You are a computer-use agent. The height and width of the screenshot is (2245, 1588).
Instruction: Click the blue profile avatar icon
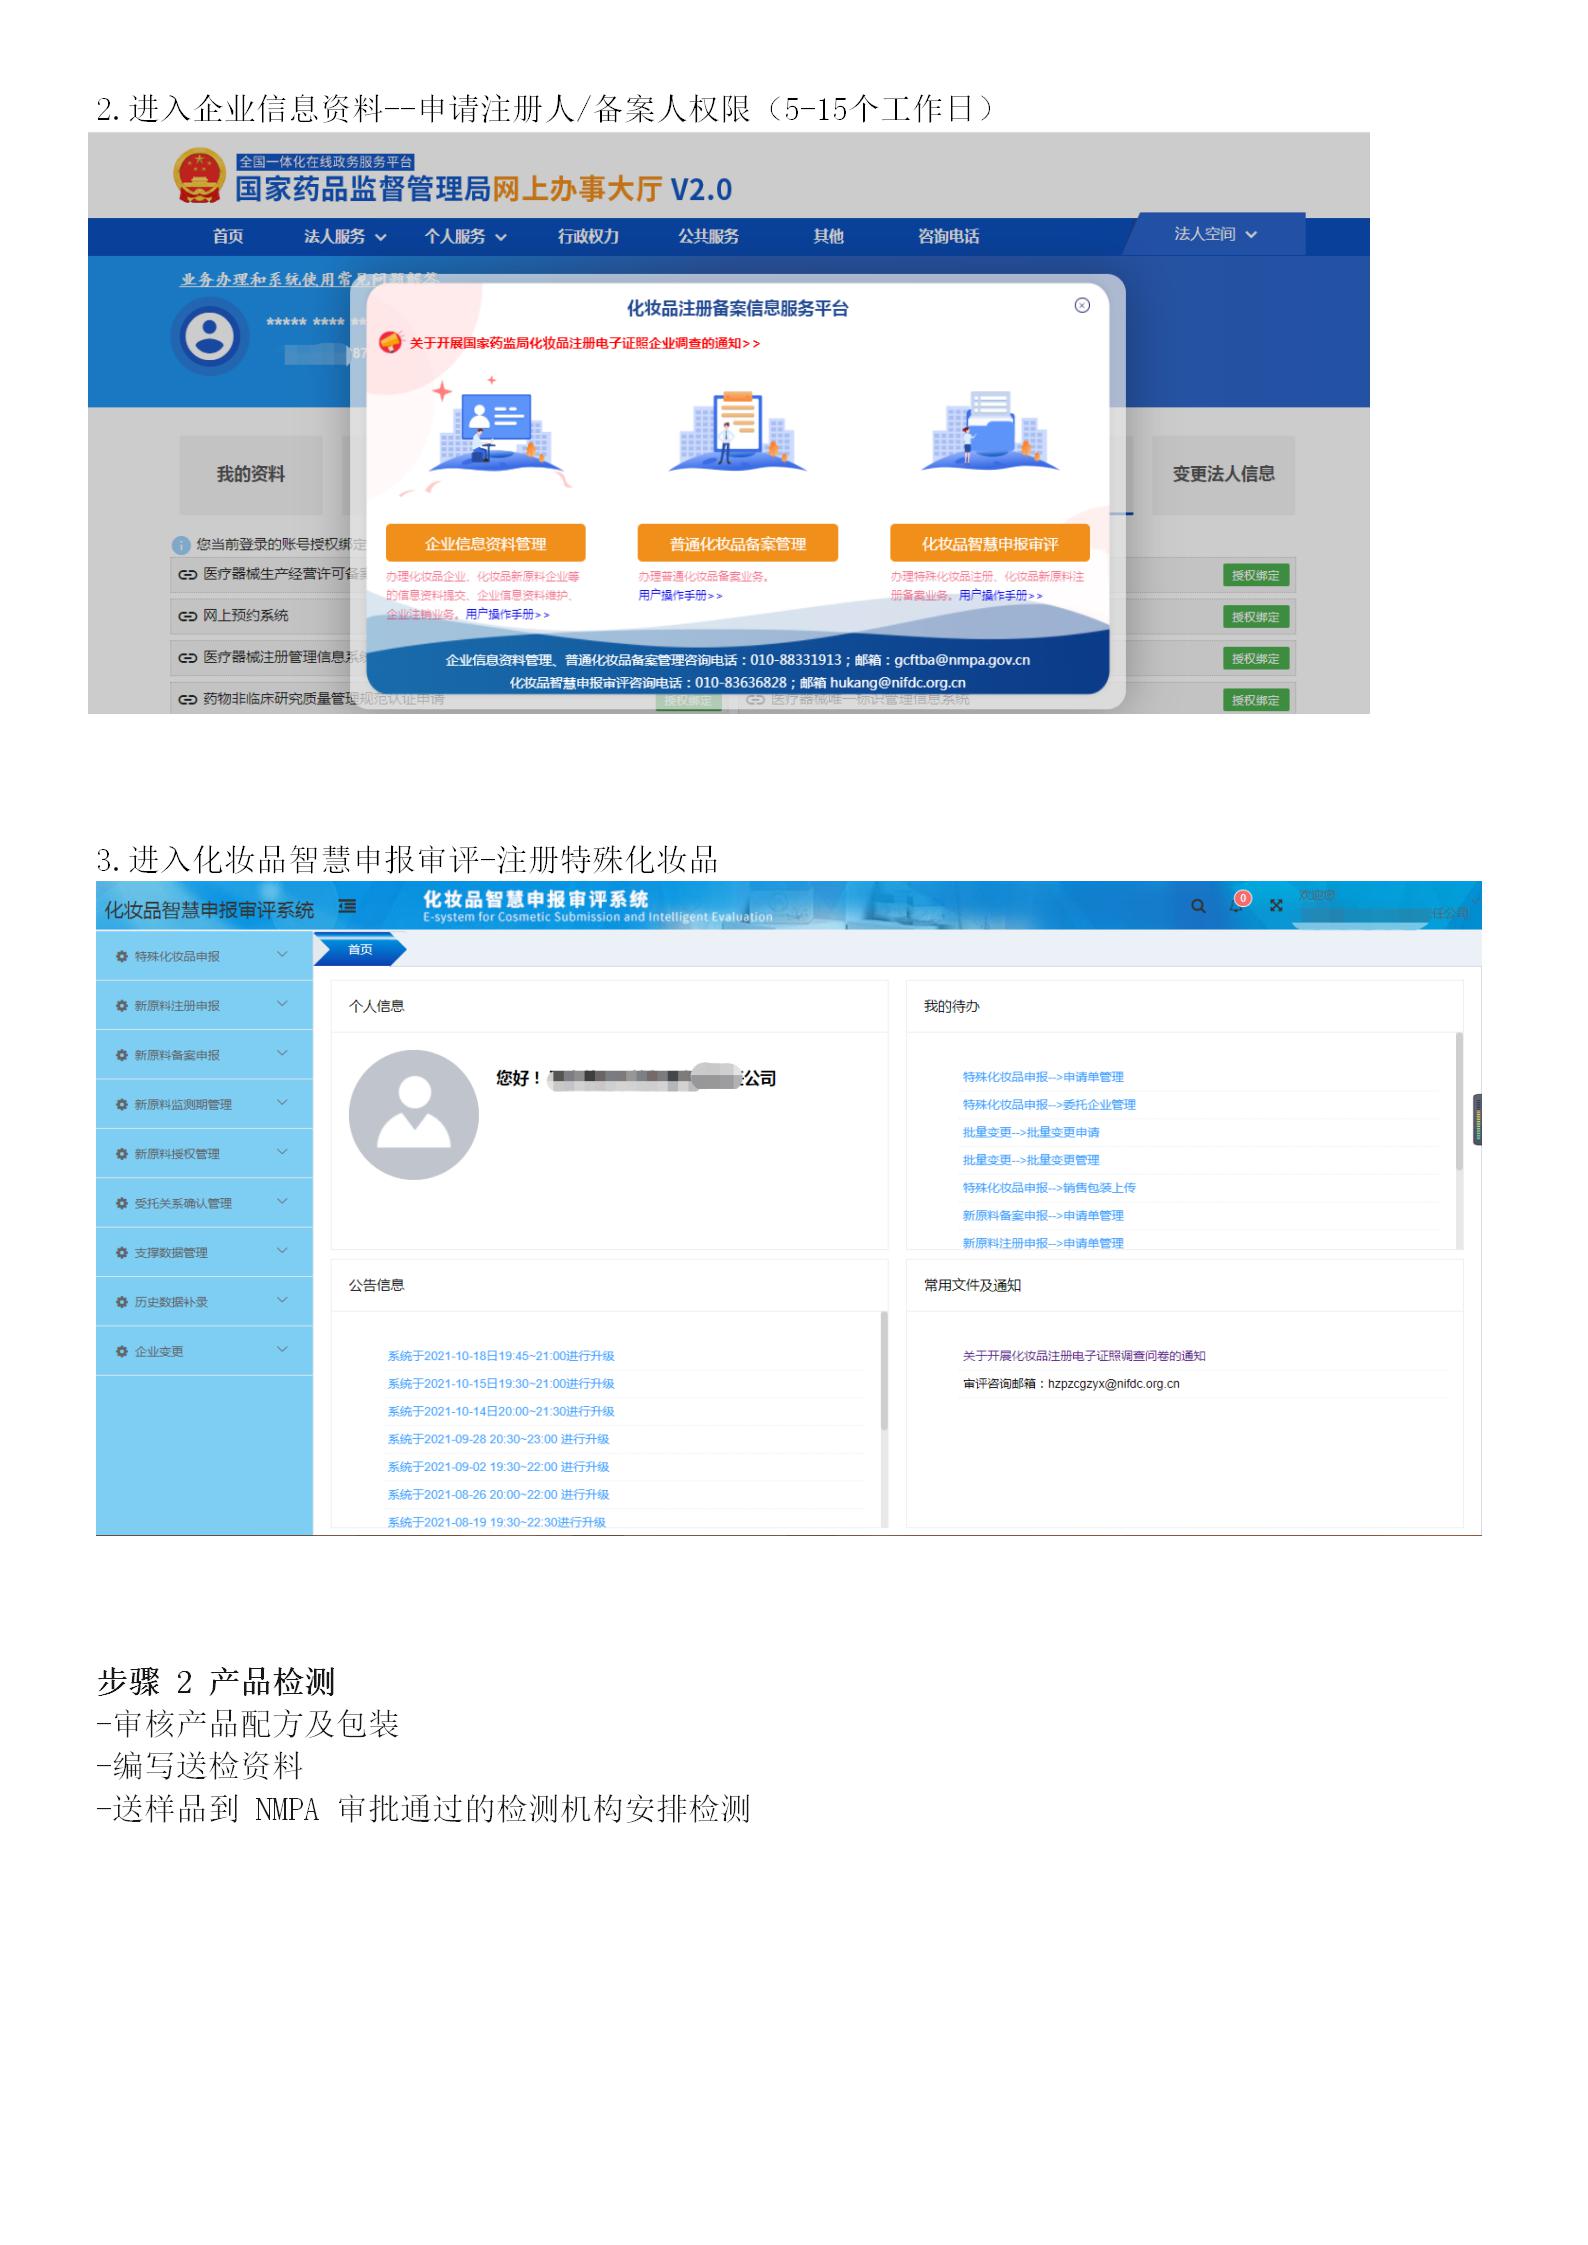click(x=210, y=336)
